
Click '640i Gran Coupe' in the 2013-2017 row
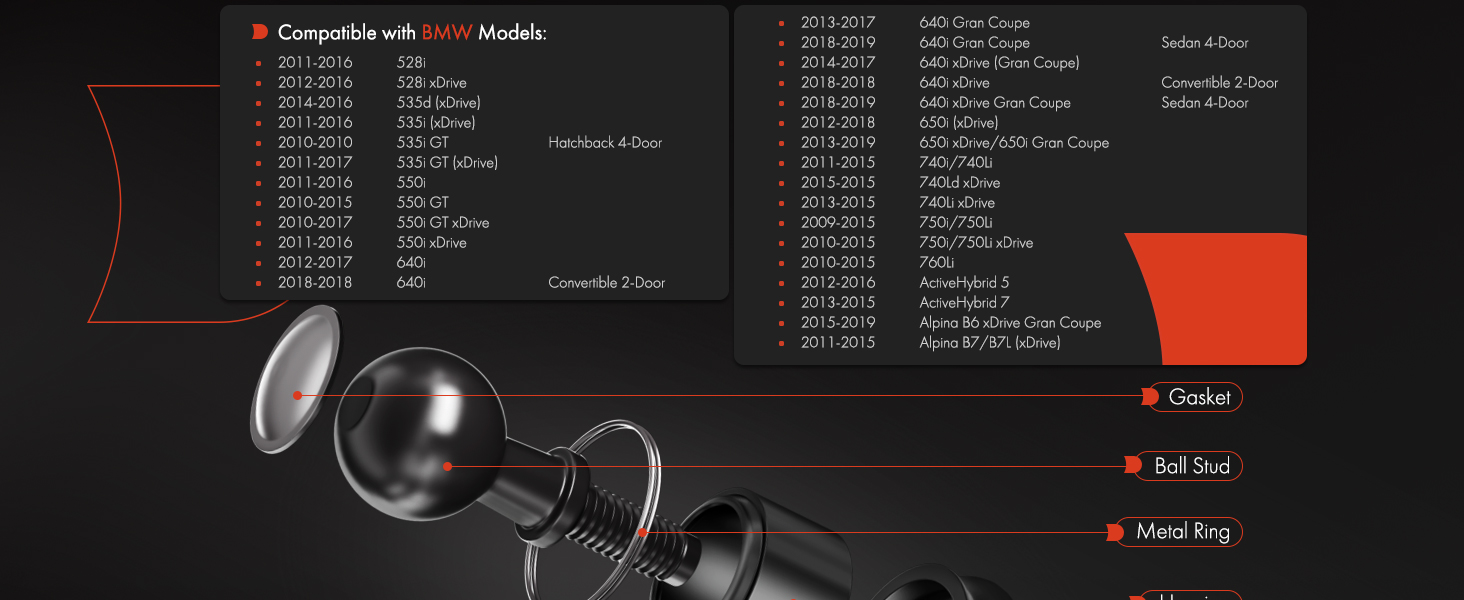tap(974, 23)
